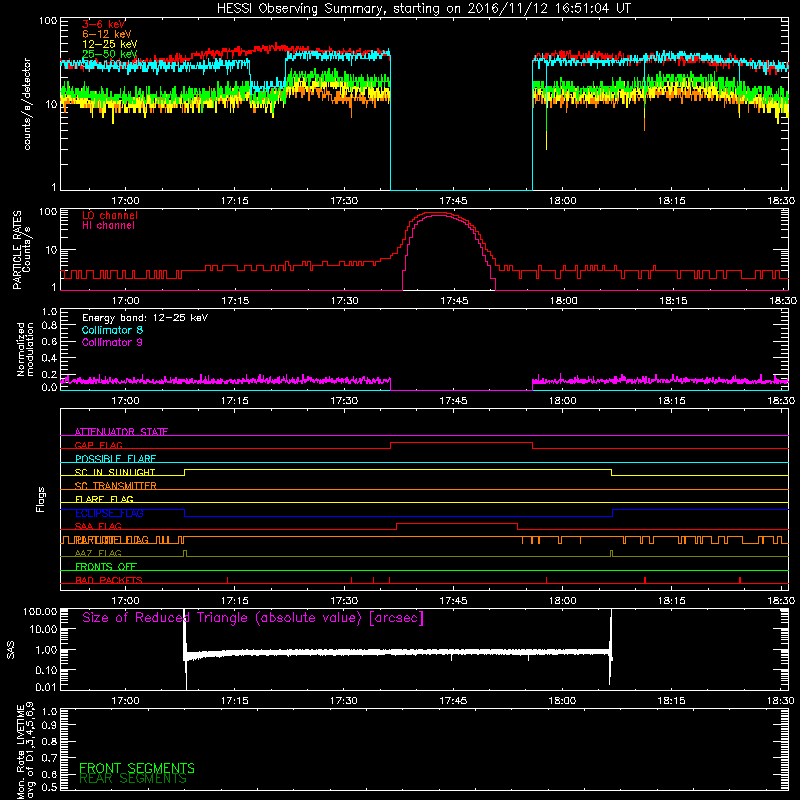The width and height of the screenshot is (800, 800).
Task: Click the 17:45 tick label under the count-rate panel
Action: click(453, 201)
